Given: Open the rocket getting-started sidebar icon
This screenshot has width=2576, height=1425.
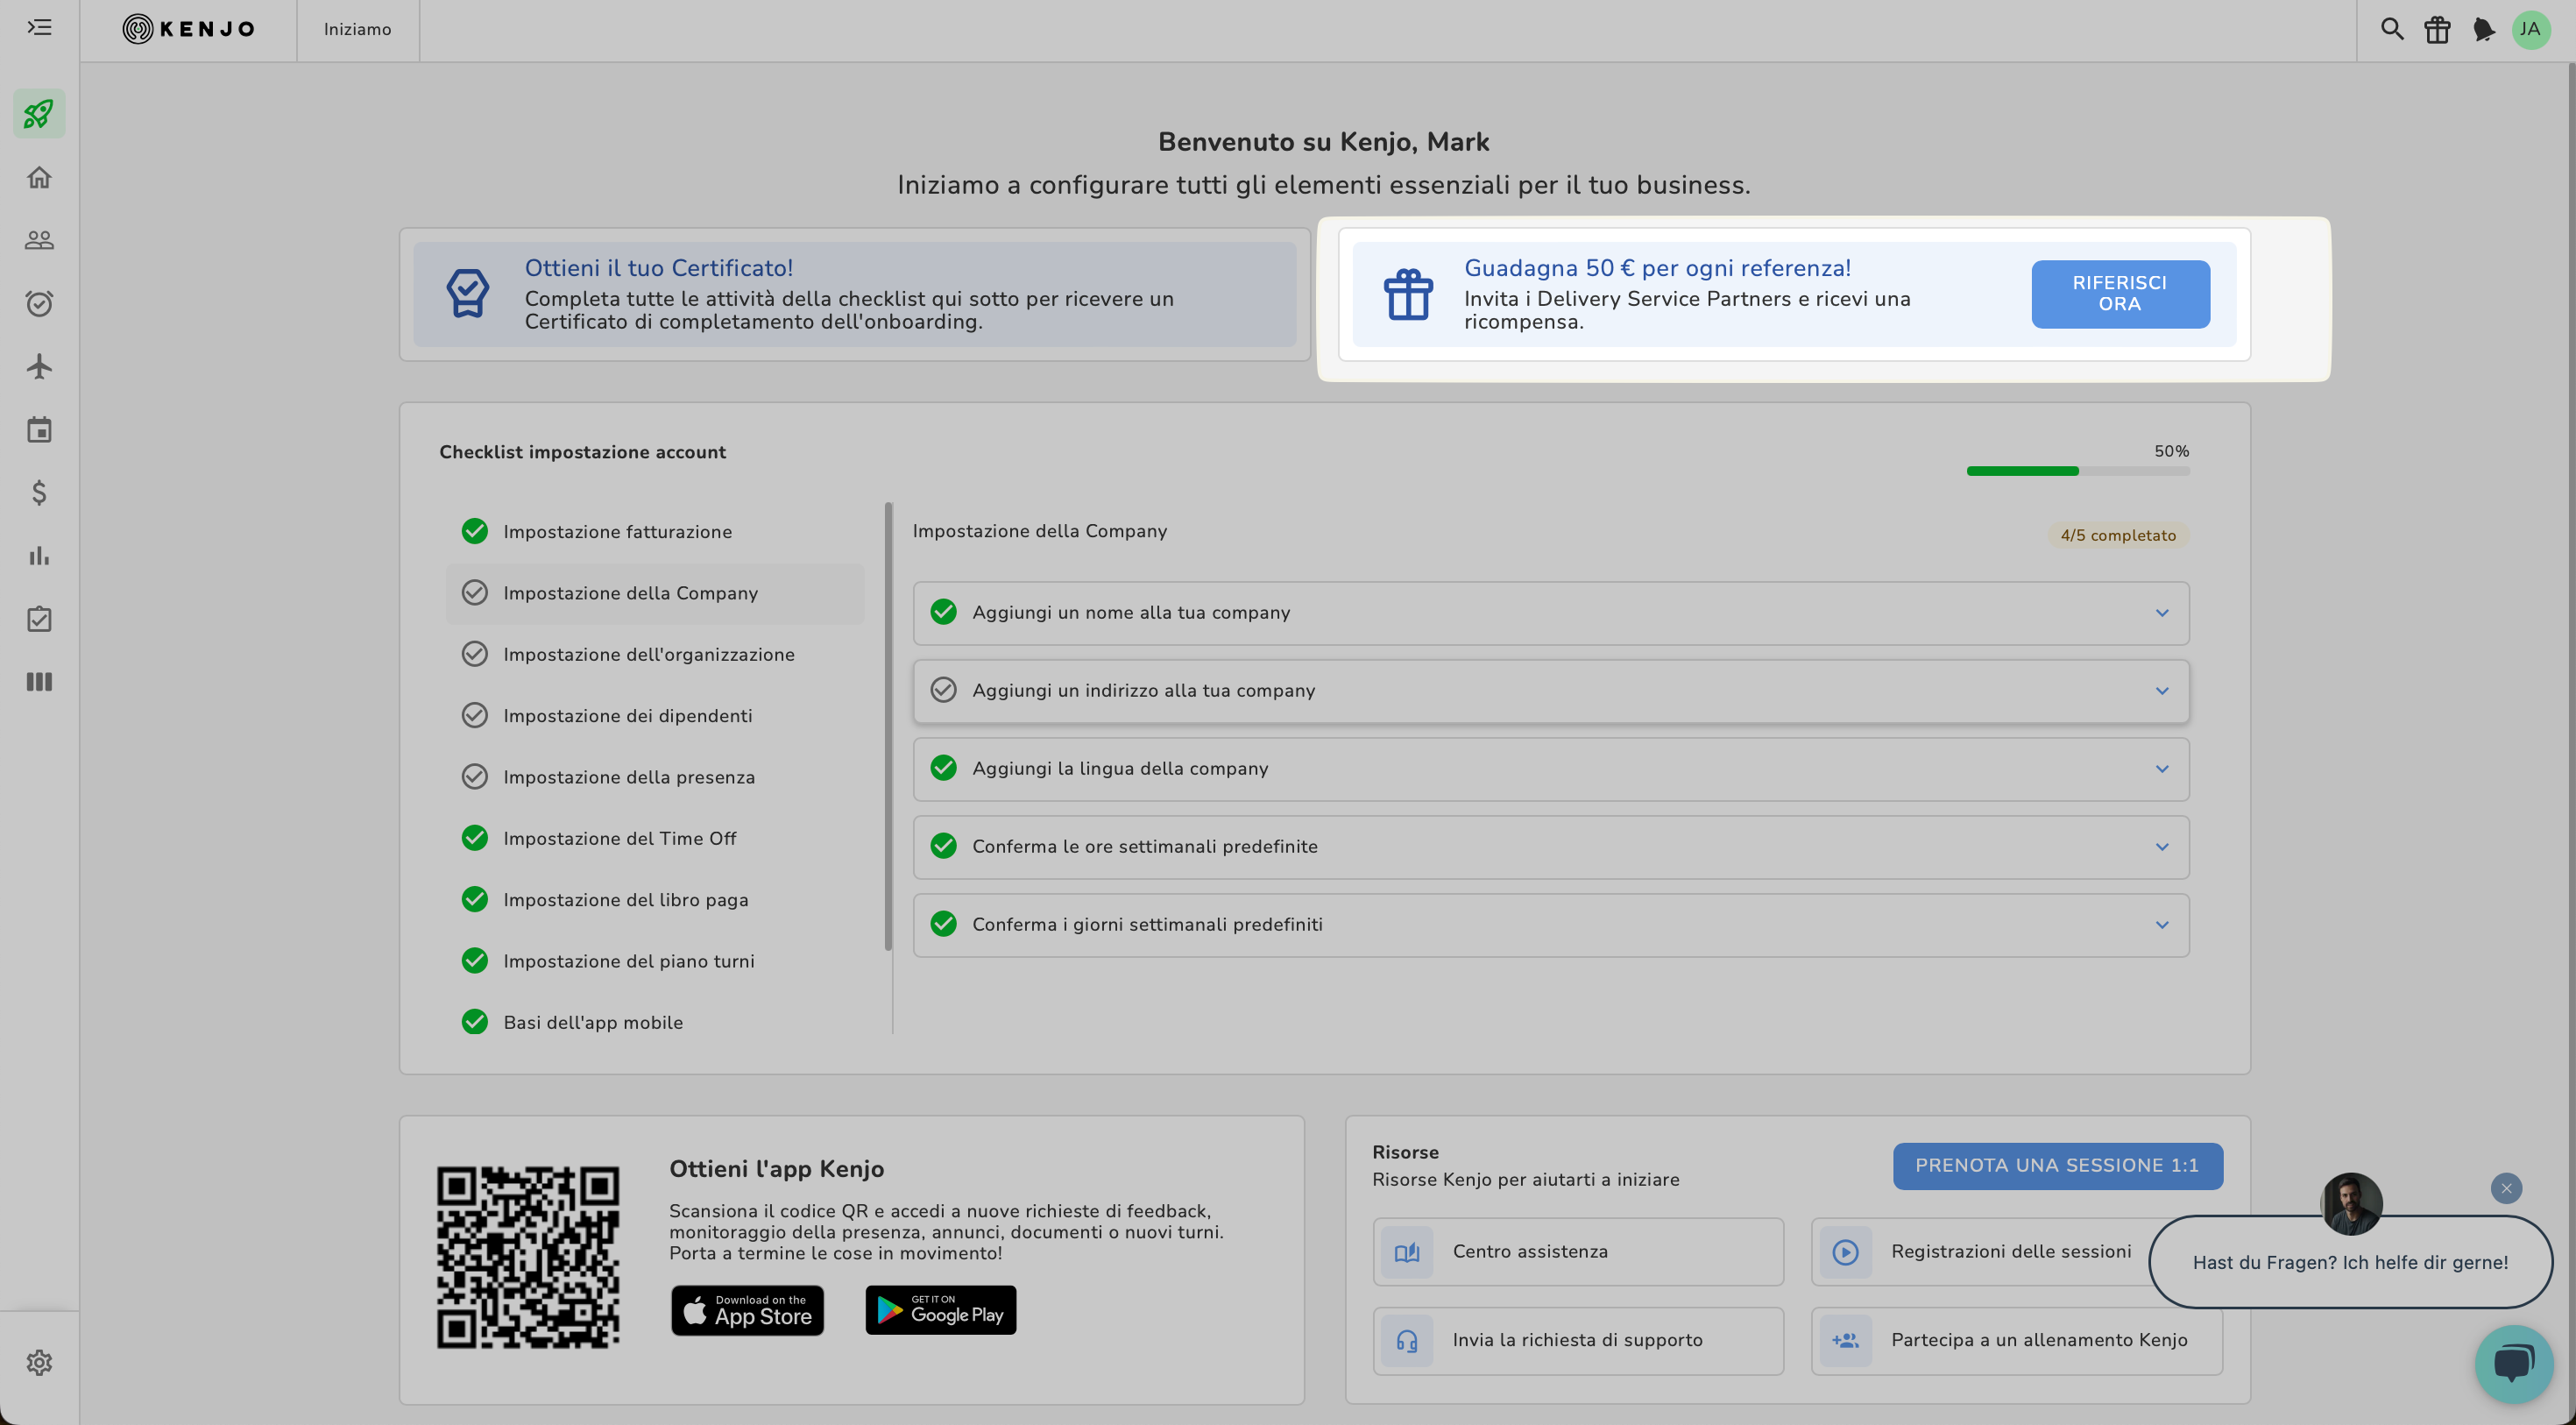Looking at the screenshot, I should pos(39,114).
